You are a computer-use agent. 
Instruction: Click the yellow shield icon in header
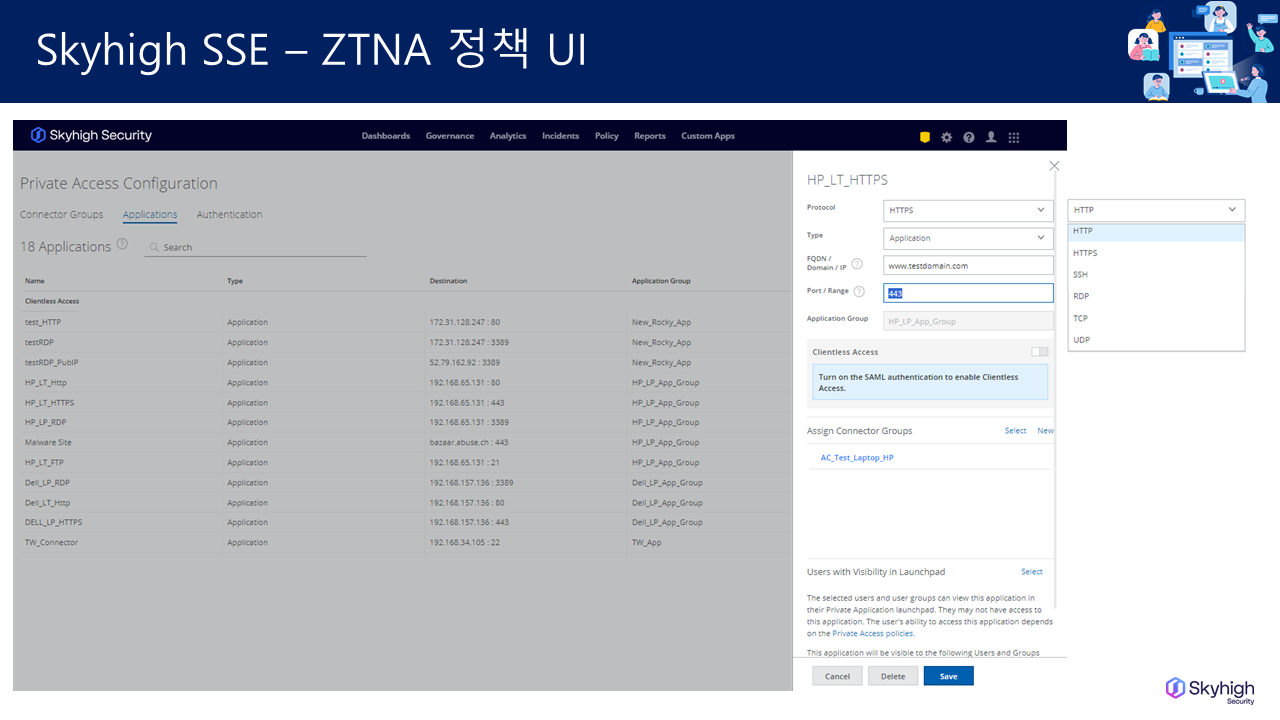click(x=925, y=137)
